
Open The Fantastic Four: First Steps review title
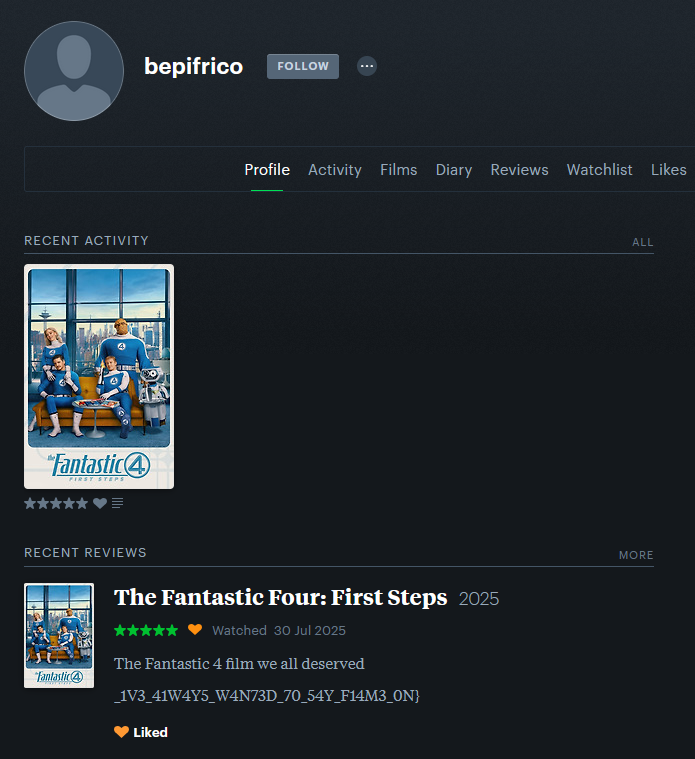pos(280,598)
